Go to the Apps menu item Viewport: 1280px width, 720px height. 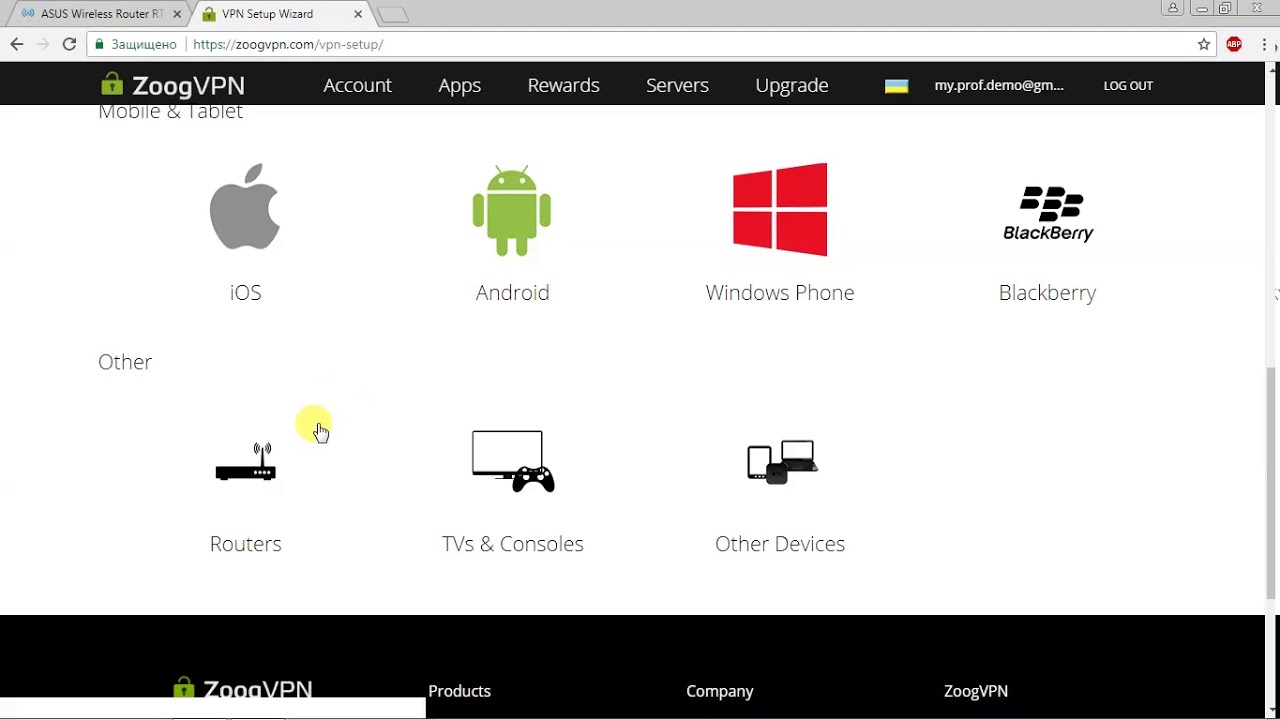coord(460,85)
